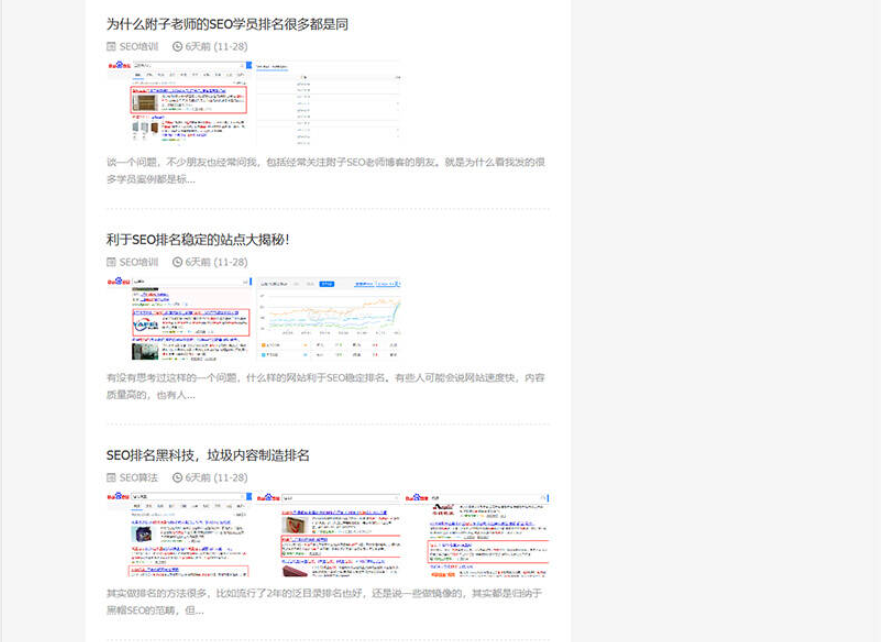Open right table screenshot thumbnail in 附子老师 article
881x642 pixels.
327,100
